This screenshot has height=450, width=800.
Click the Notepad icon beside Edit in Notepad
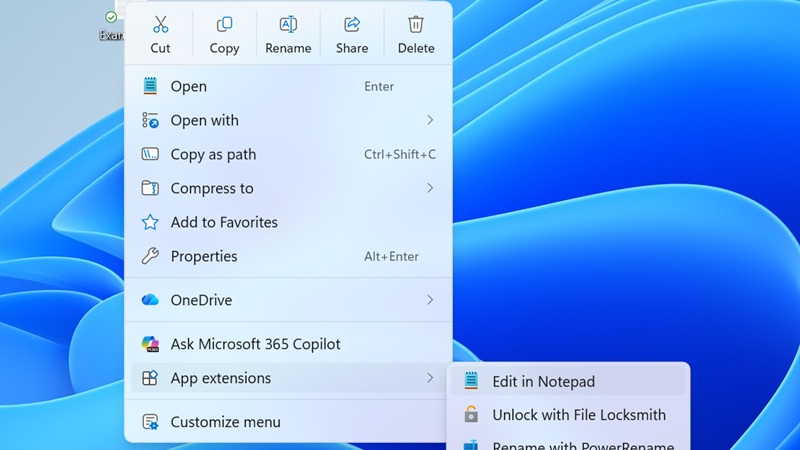471,381
